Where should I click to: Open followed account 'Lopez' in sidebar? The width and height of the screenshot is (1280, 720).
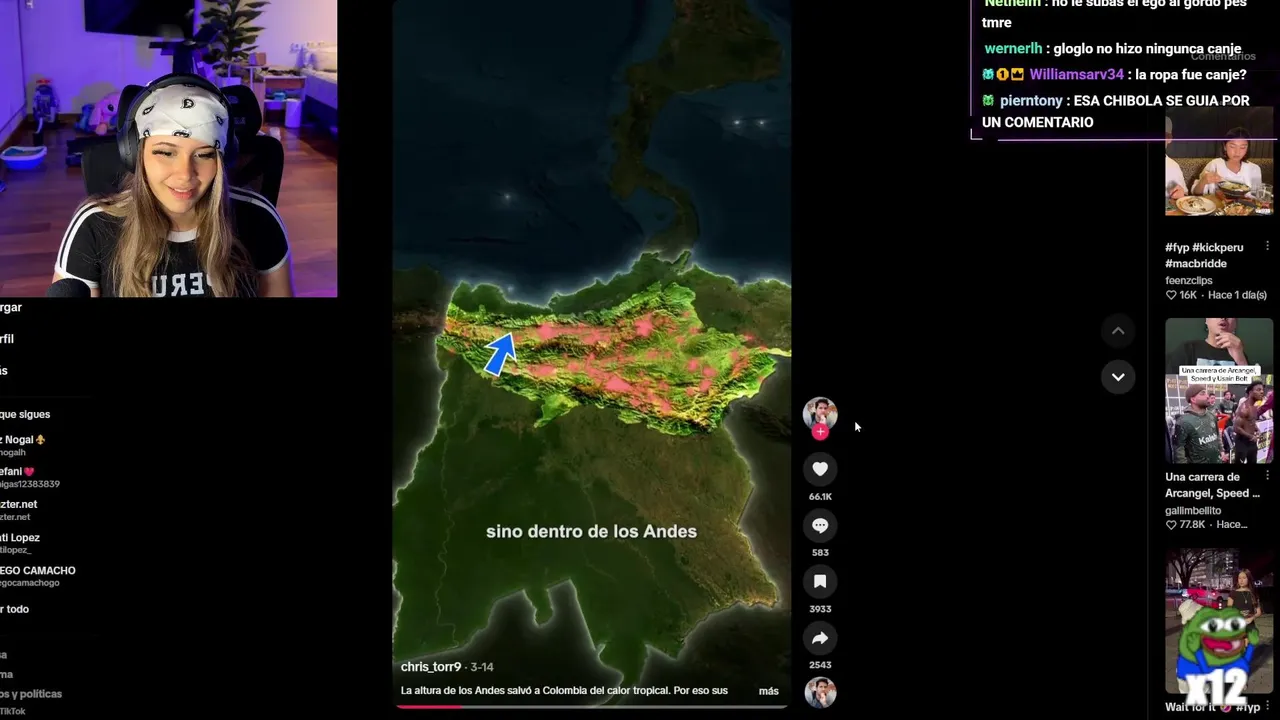point(20,543)
